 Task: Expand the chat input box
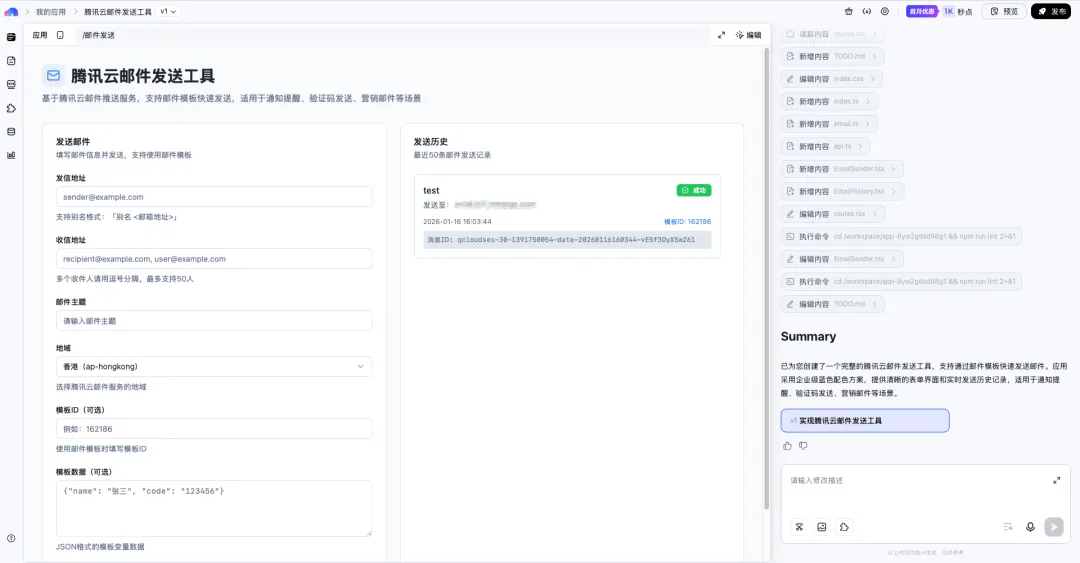1057,480
